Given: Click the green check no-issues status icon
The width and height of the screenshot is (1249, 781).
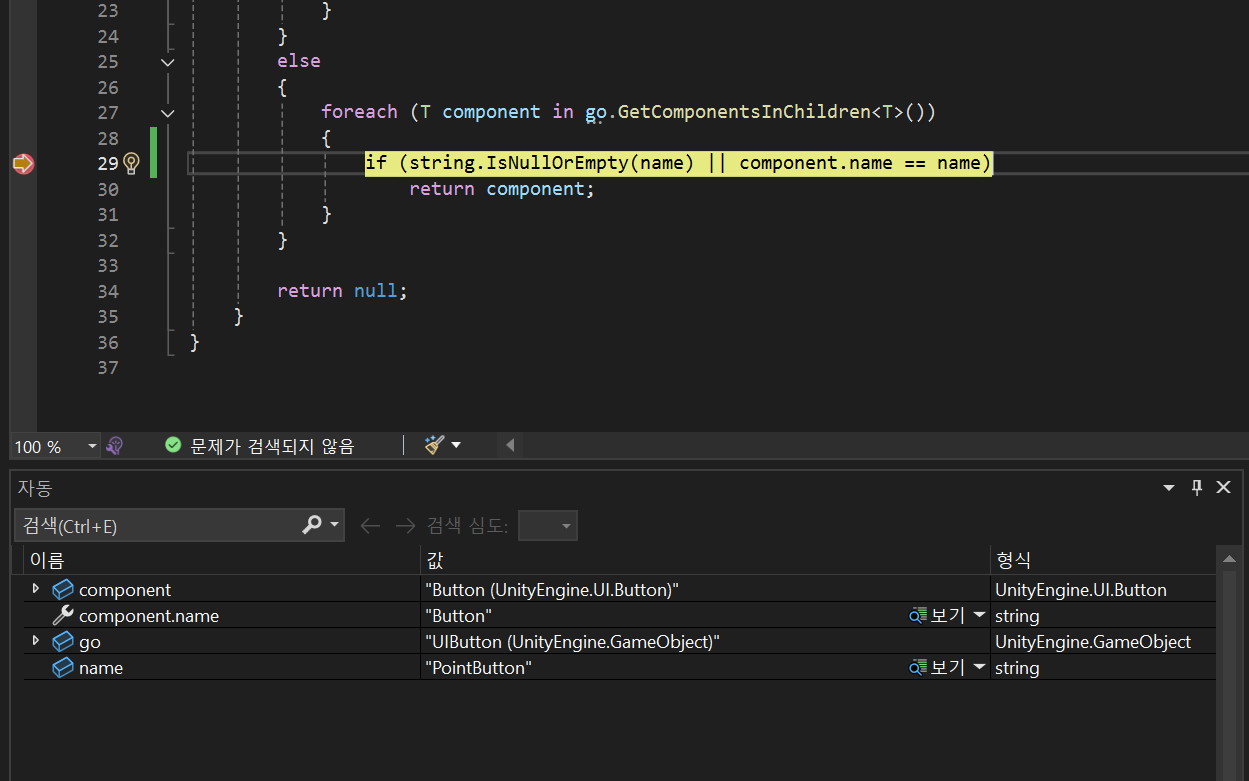Looking at the screenshot, I should (173, 445).
